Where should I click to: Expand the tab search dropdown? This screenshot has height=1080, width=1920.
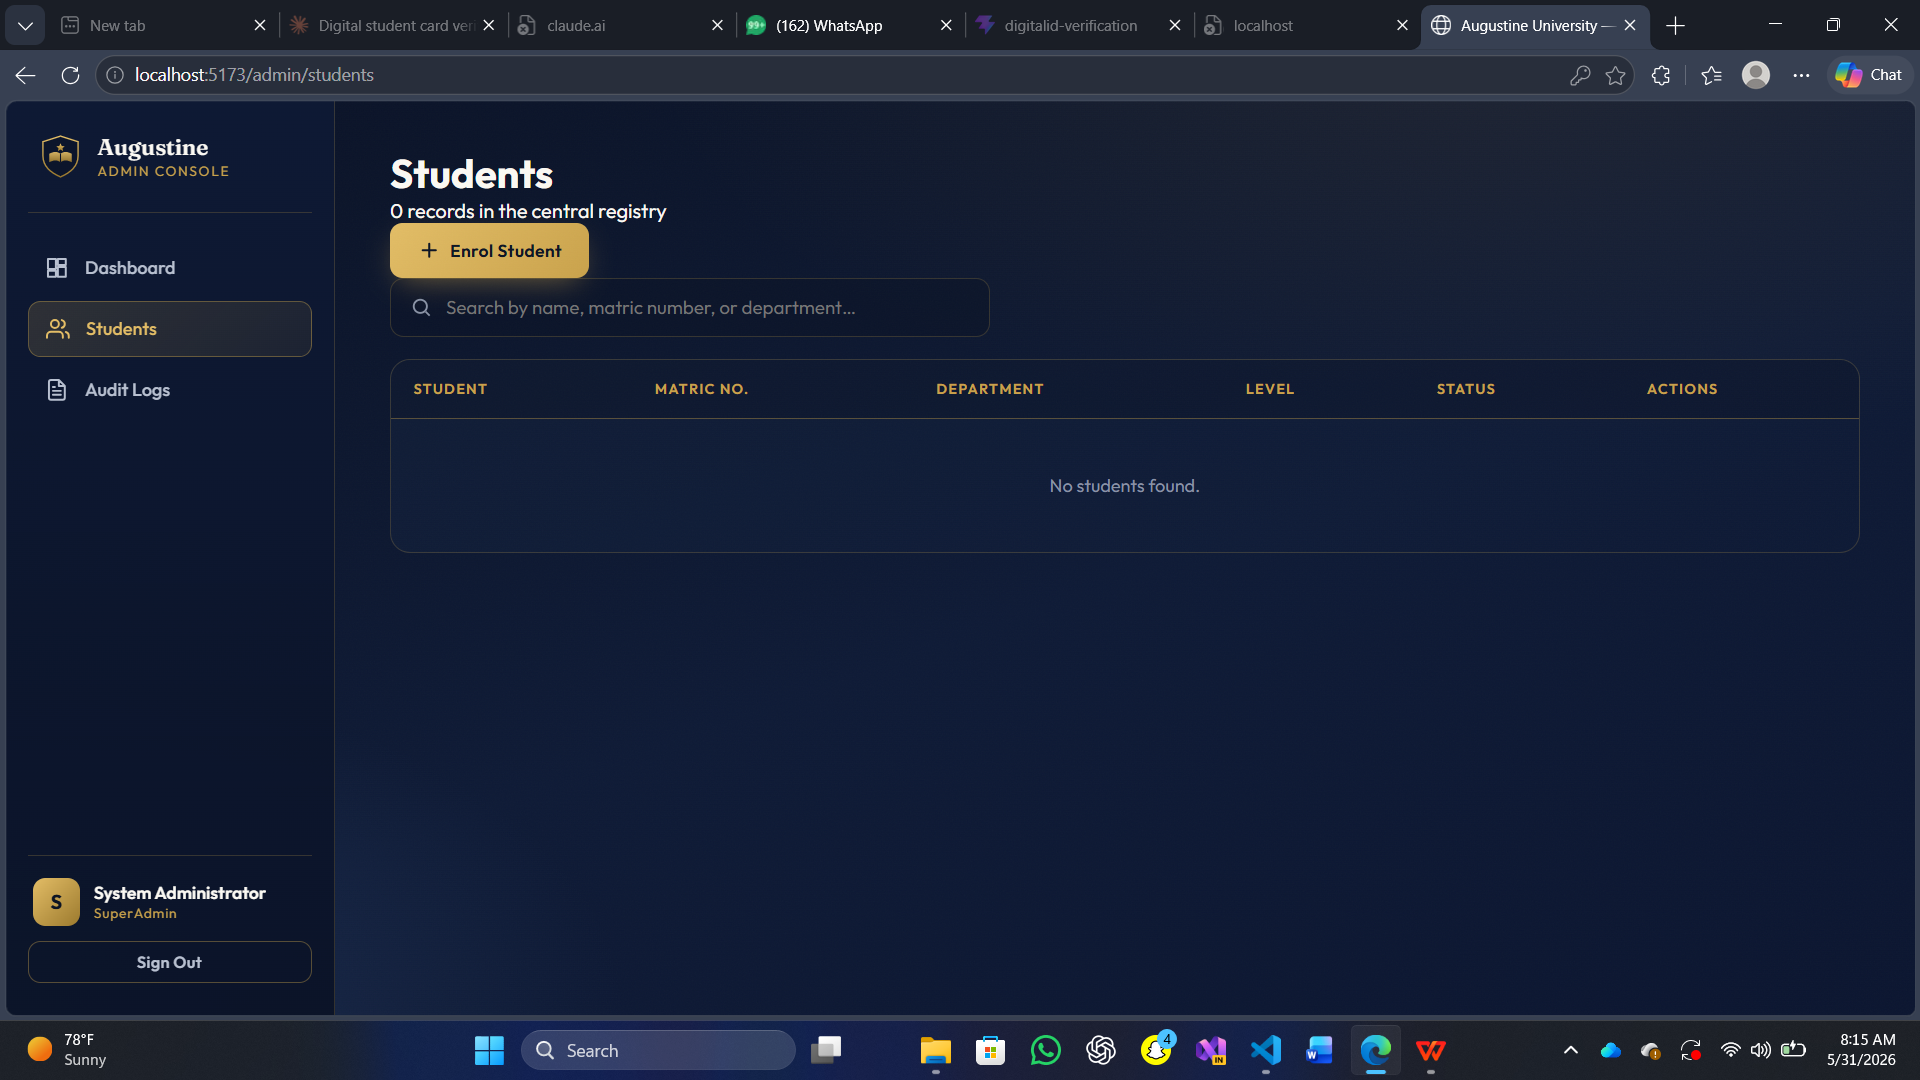coord(25,25)
